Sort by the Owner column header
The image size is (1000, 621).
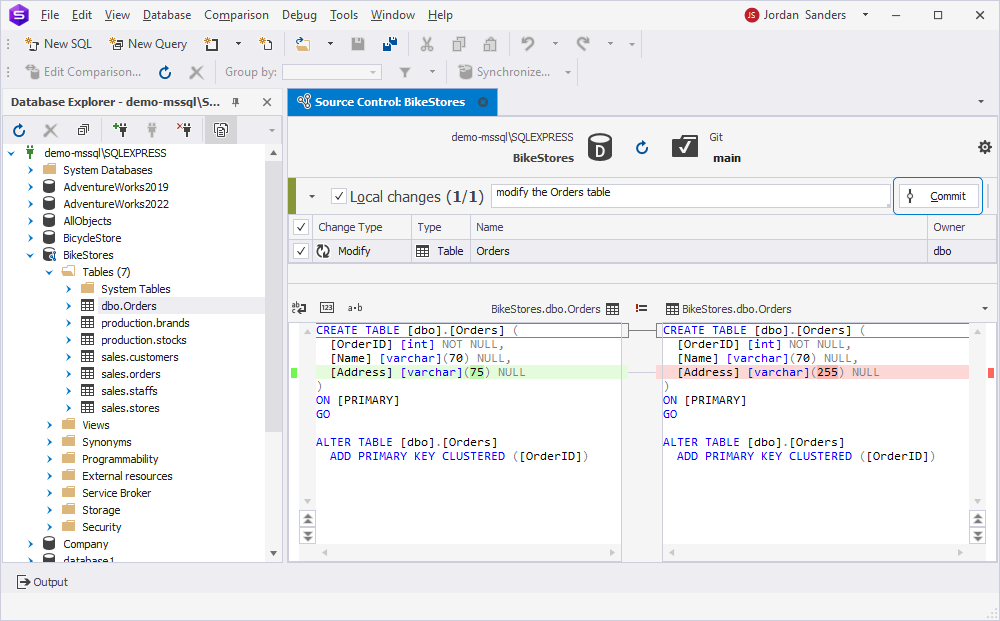(961, 227)
